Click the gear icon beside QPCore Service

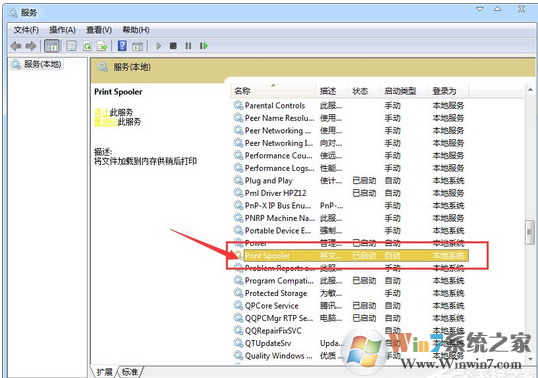pyautogui.click(x=238, y=305)
